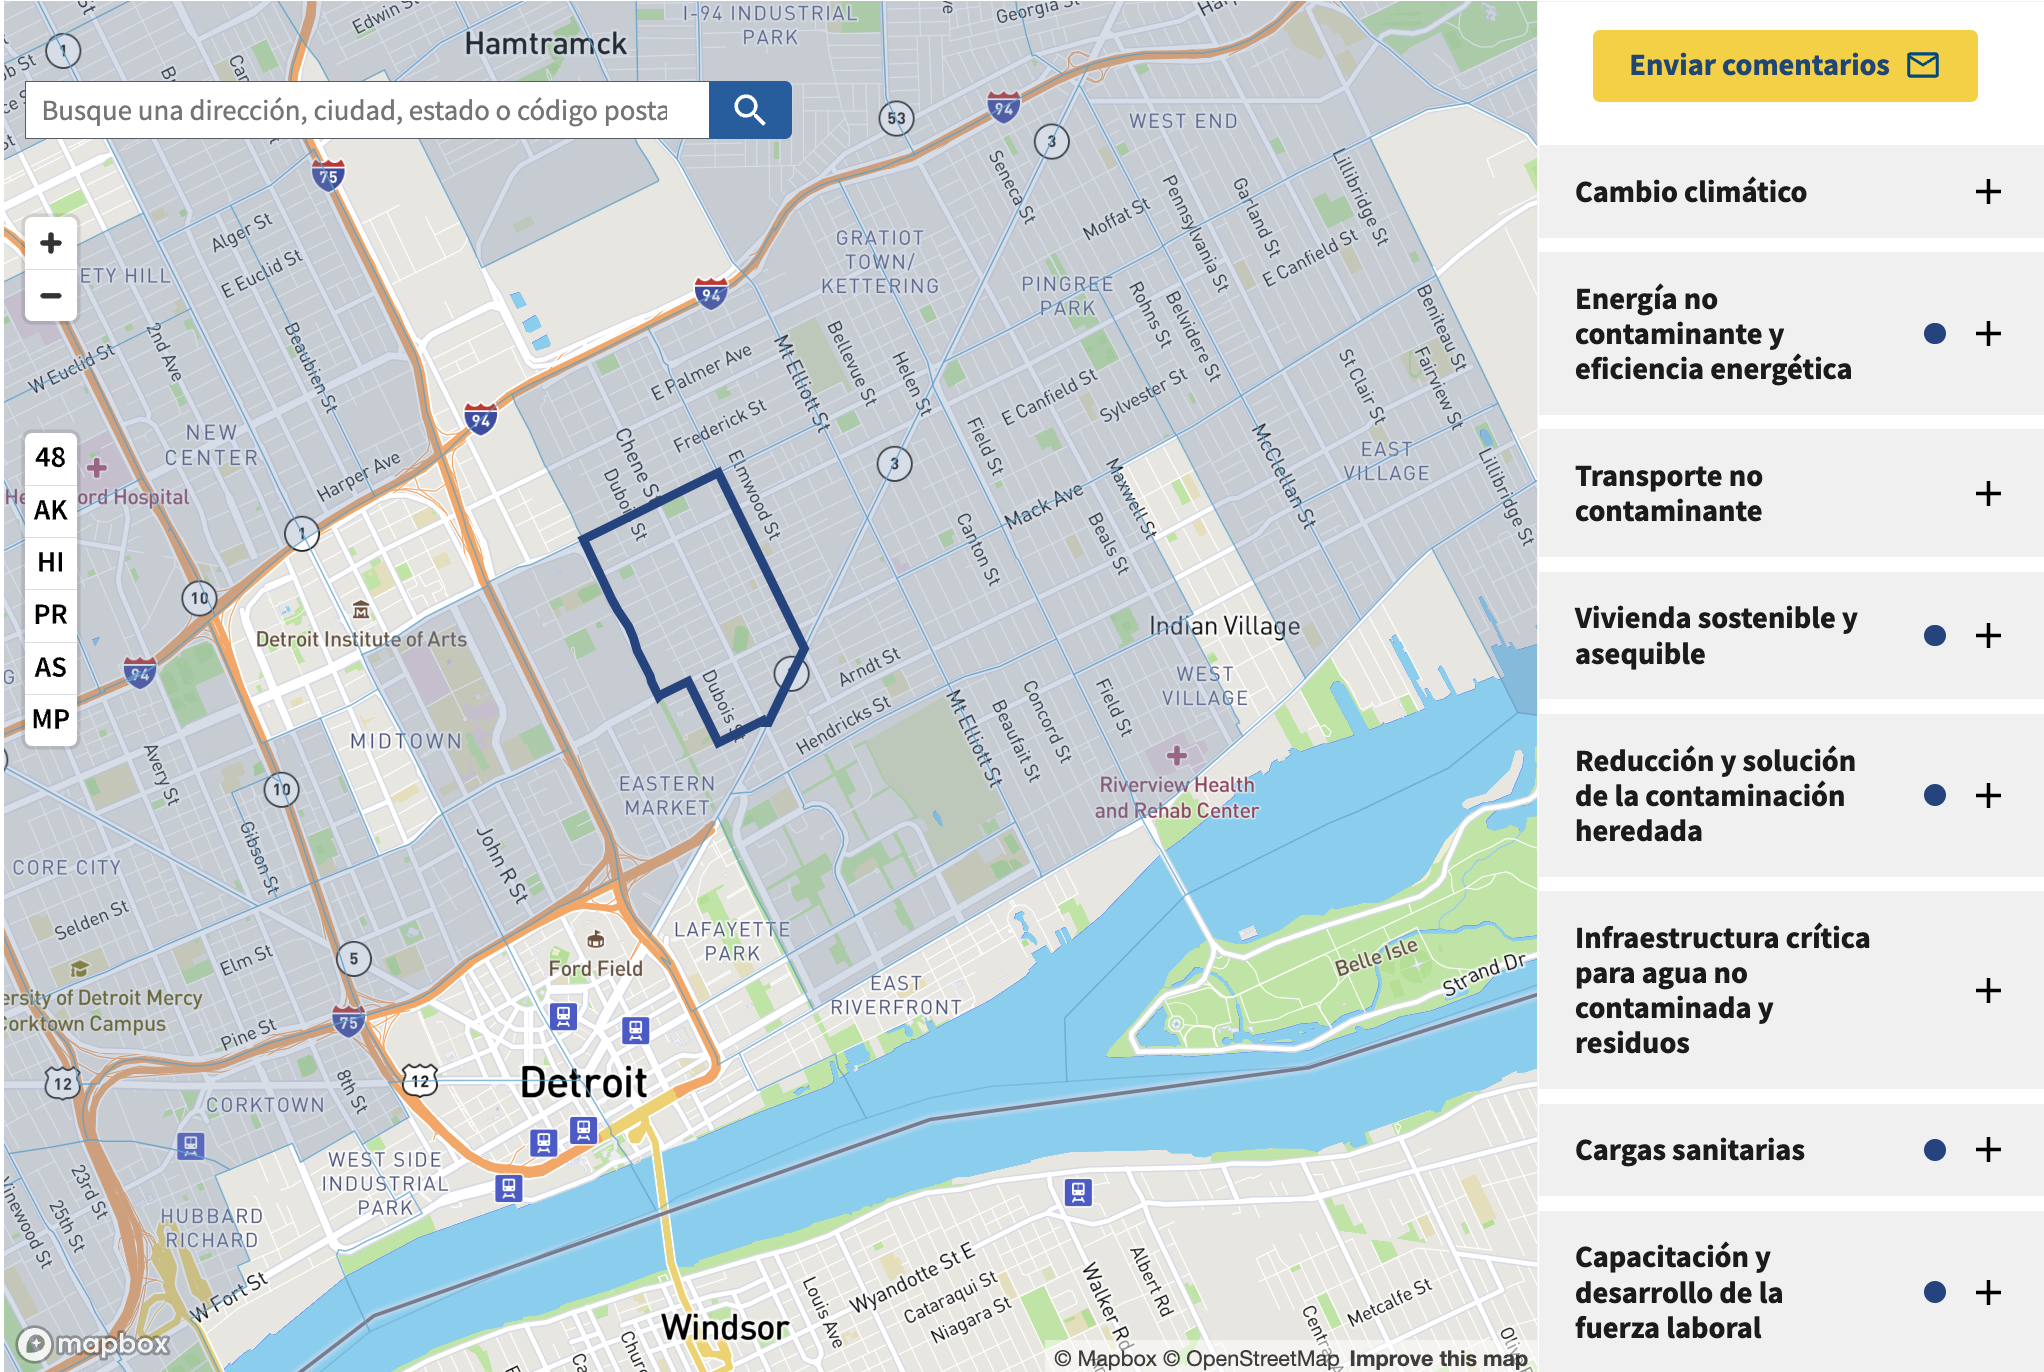Click the magnifying glass search button
This screenshot has width=2044, height=1372.
pyautogui.click(x=749, y=110)
